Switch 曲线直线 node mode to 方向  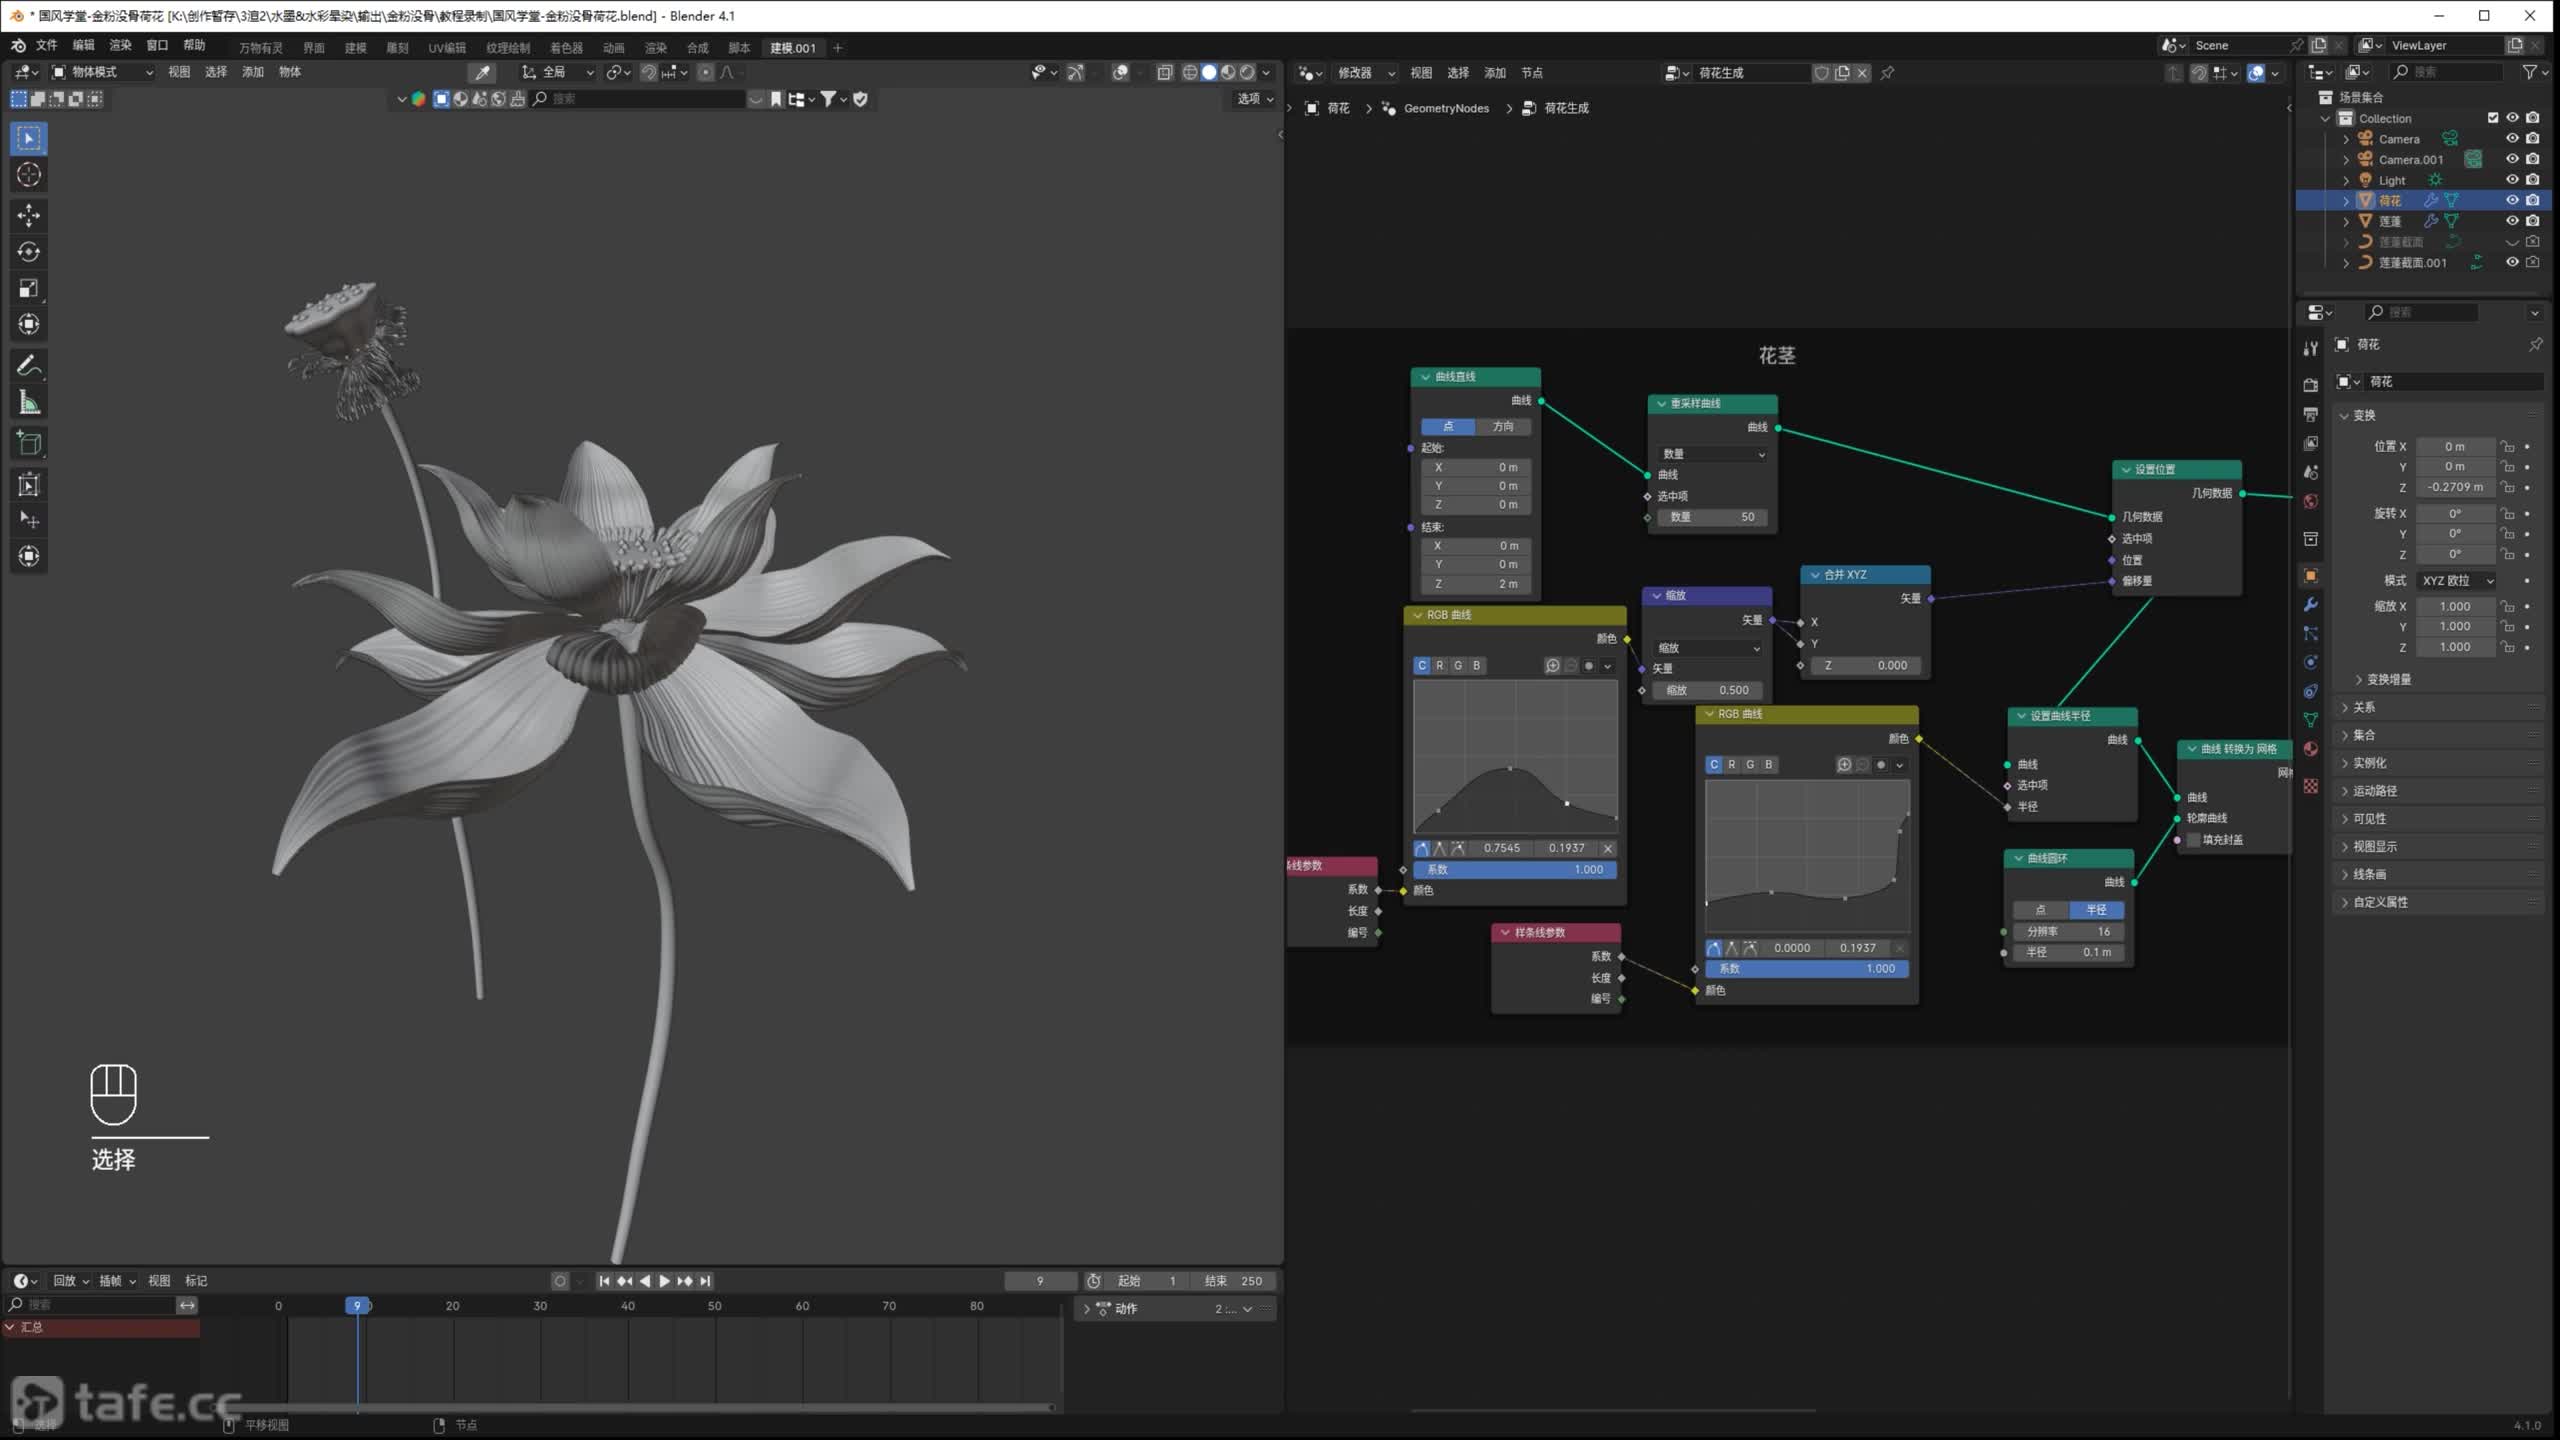click(x=1503, y=427)
